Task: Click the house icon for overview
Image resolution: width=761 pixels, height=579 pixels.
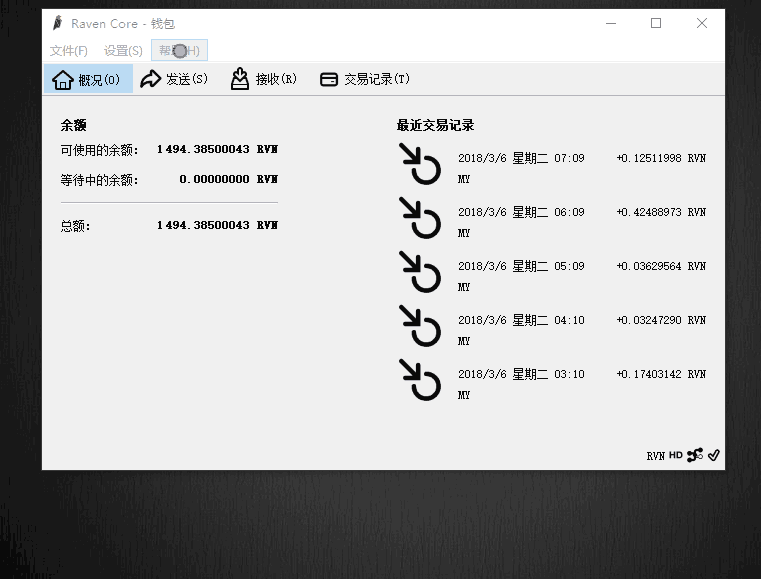Action: tap(63, 80)
